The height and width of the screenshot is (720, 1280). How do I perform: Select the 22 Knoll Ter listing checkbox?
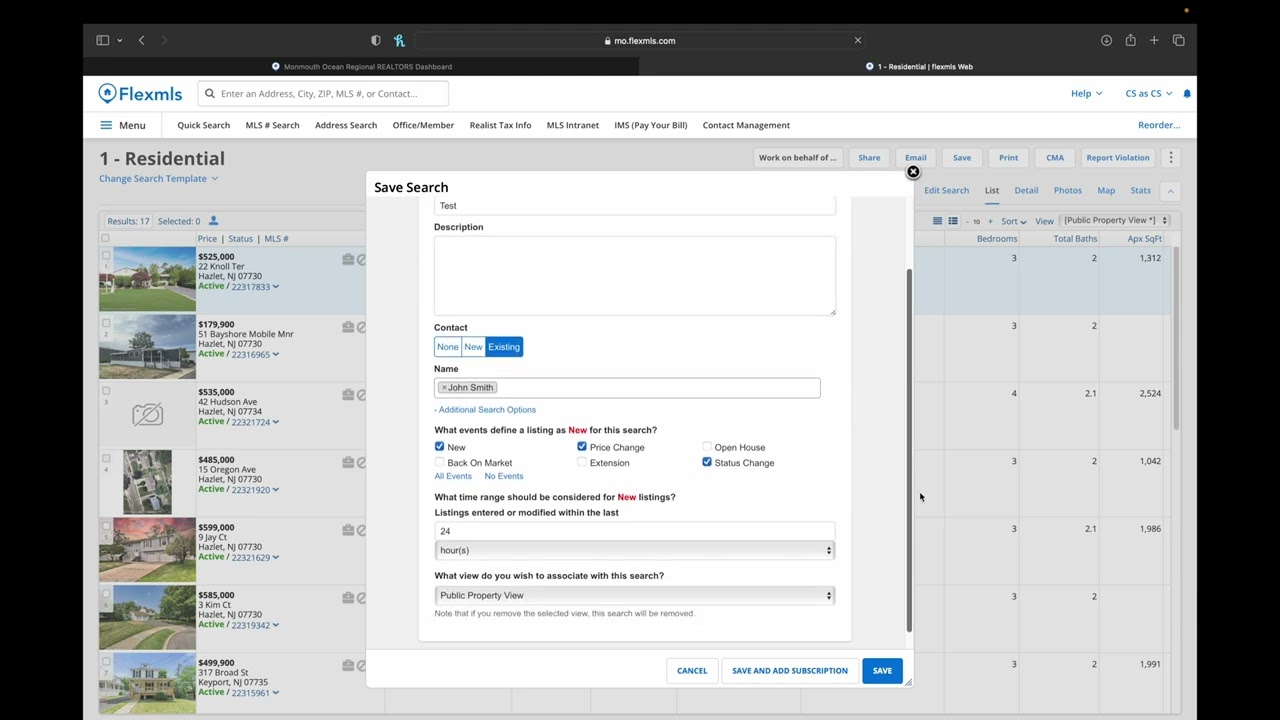click(106, 256)
